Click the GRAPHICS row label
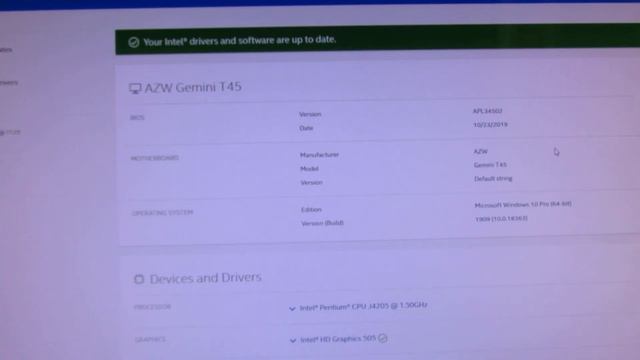 click(x=150, y=340)
